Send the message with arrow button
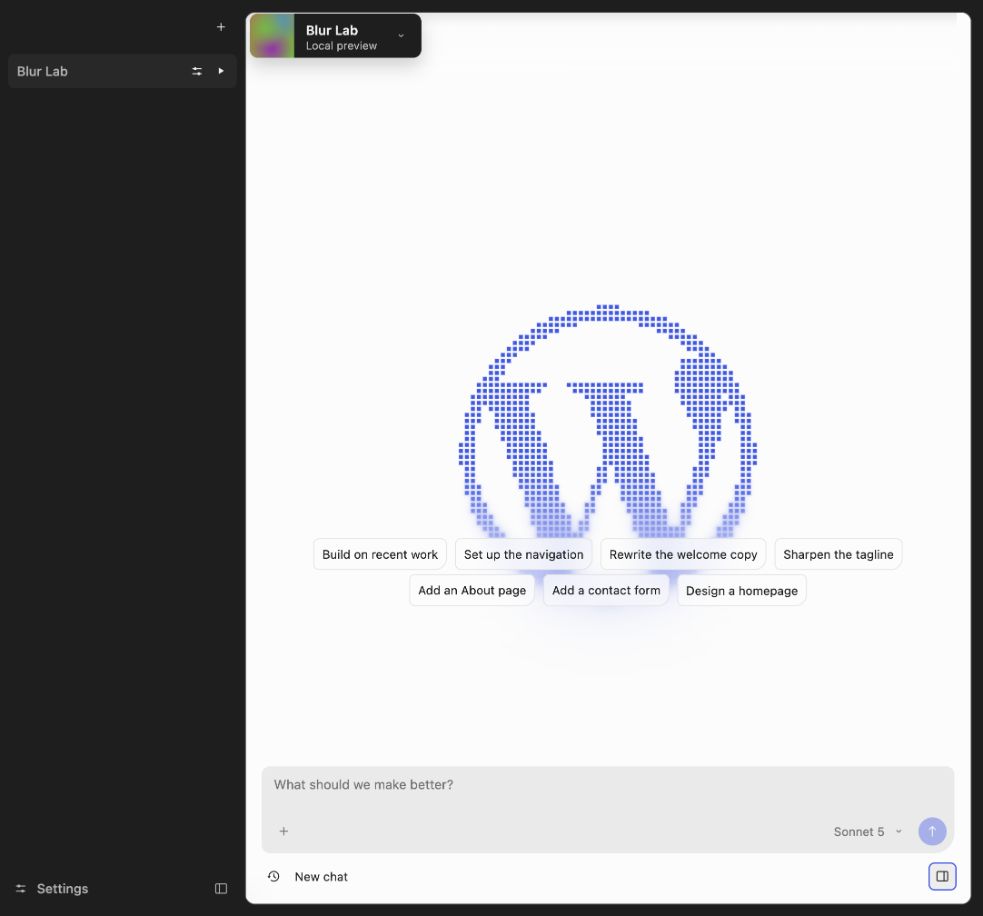983x916 pixels. point(932,831)
